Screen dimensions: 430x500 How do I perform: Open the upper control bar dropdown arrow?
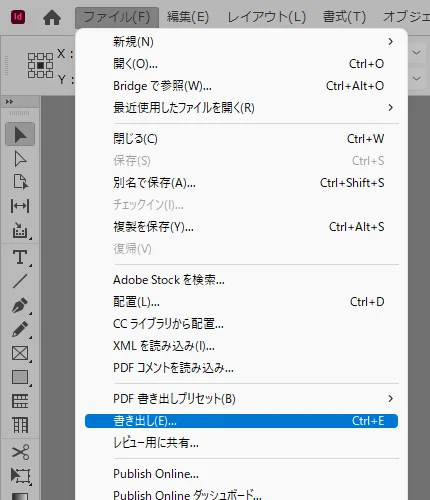417,53
